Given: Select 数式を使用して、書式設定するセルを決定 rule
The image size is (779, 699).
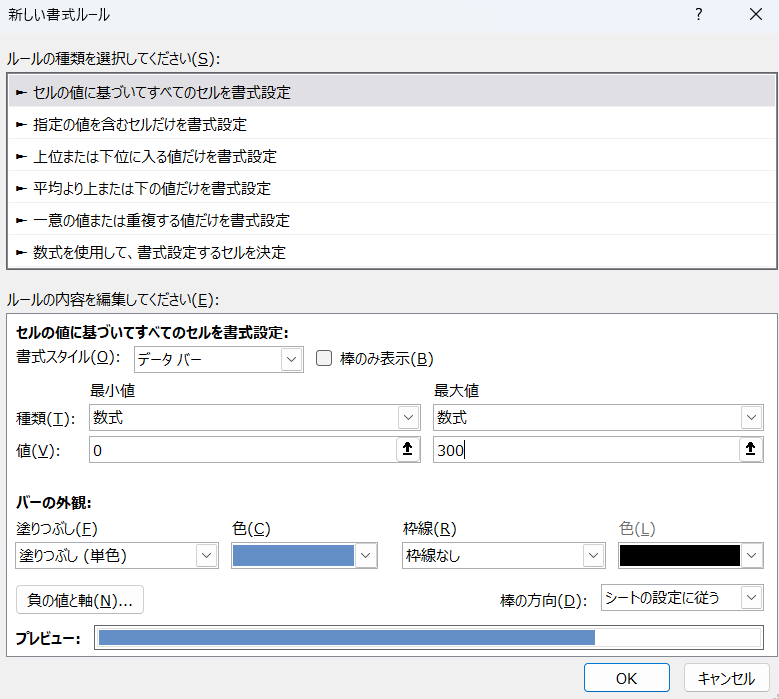Looking at the screenshot, I should 159,252.
